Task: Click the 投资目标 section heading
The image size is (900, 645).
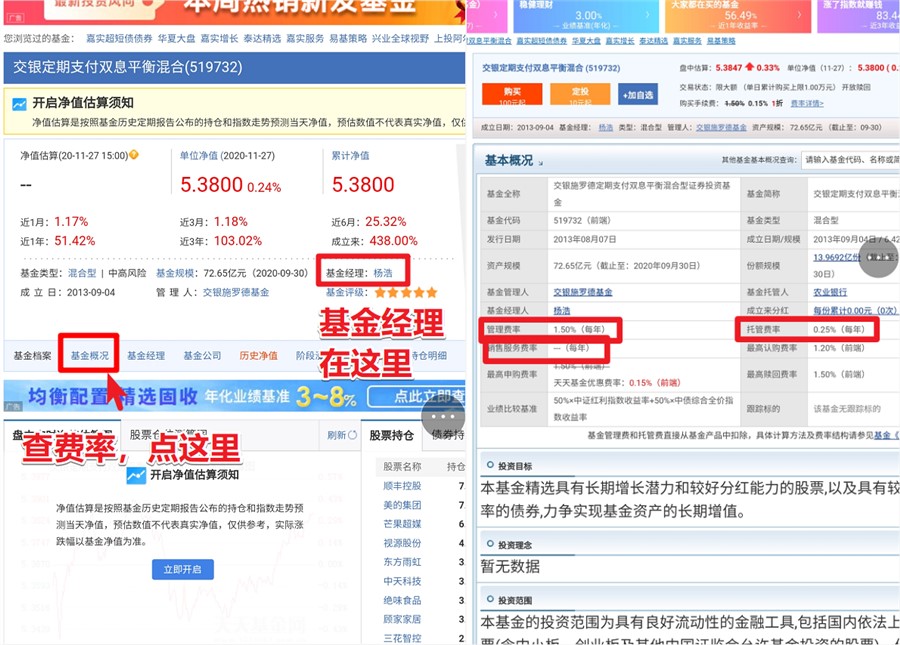Action: point(515,466)
